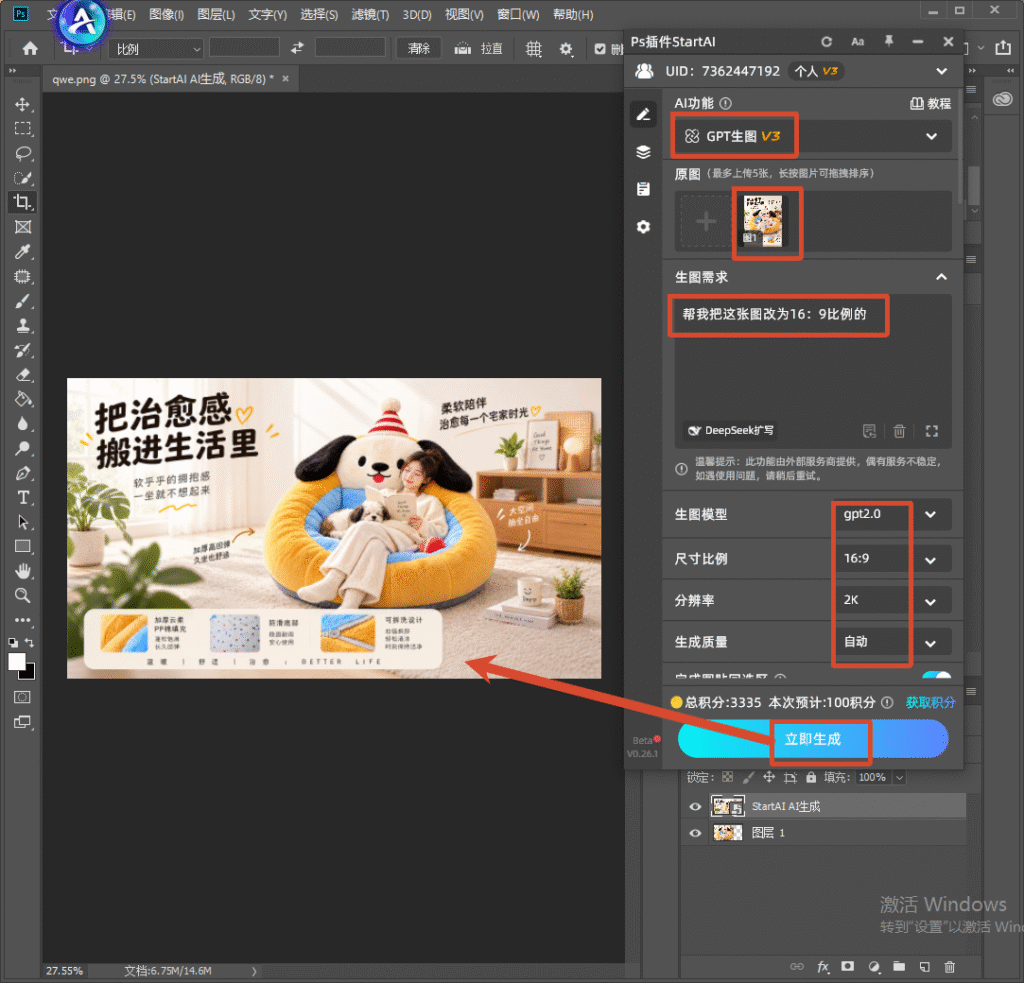This screenshot has height=983, width=1024.
Task: Click DeepSeek扩写 prompt expand button
Action: coord(731,430)
